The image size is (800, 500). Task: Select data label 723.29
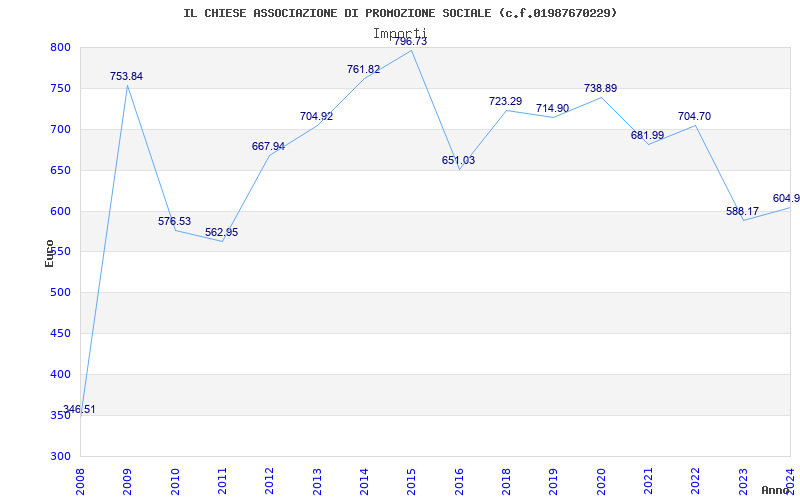click(506, 101)
